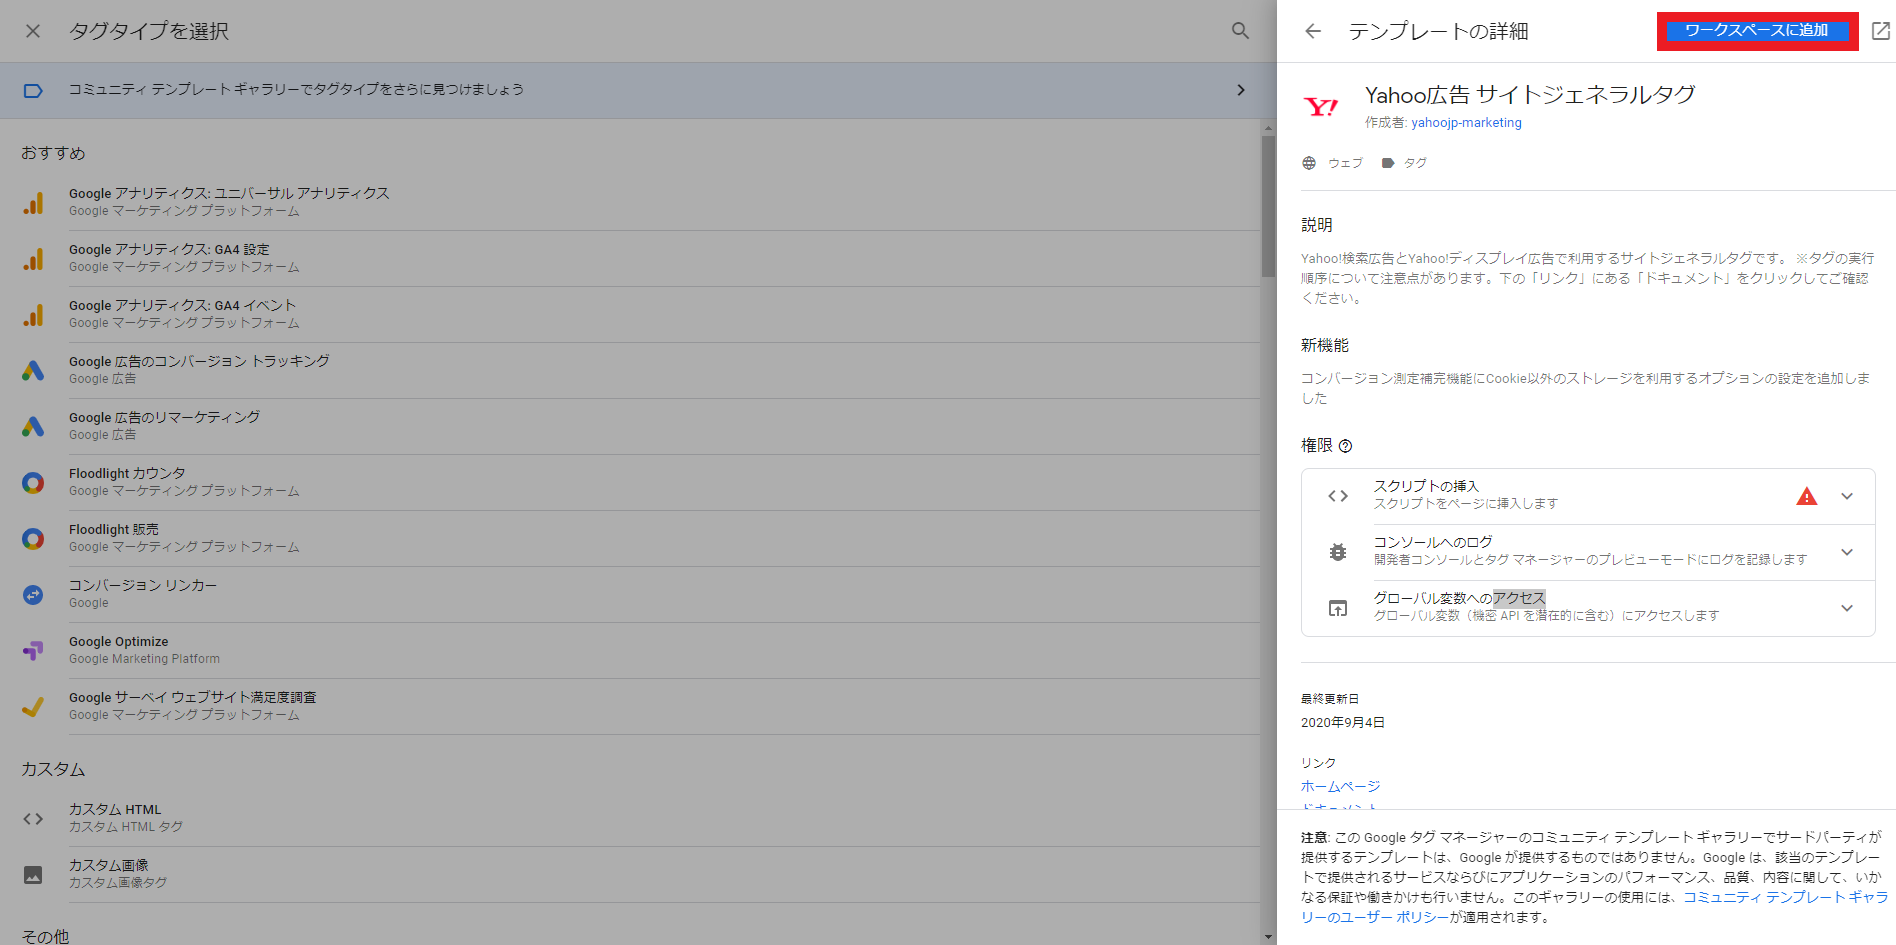Choose Google 広告のリマーケティング icon

coord(33,427)
